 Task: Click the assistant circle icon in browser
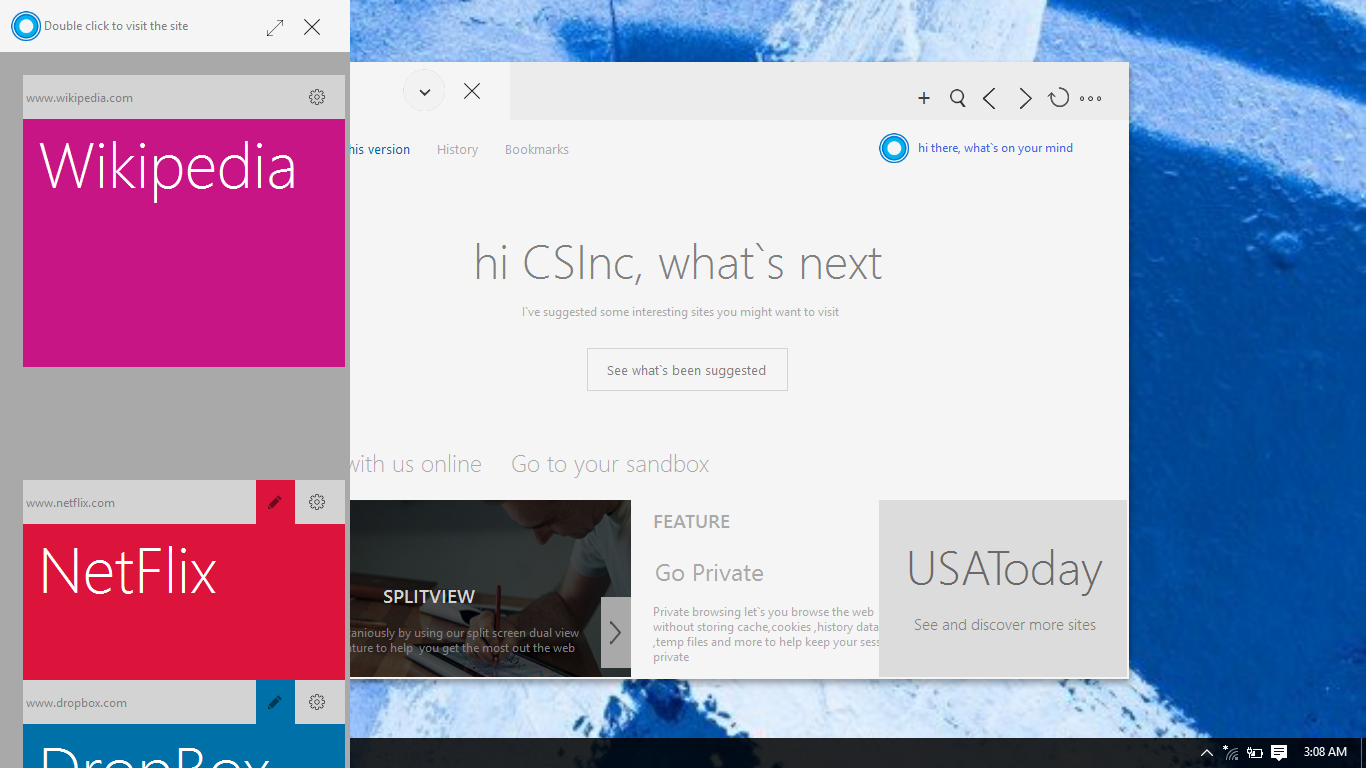click(x=894, y=148)
